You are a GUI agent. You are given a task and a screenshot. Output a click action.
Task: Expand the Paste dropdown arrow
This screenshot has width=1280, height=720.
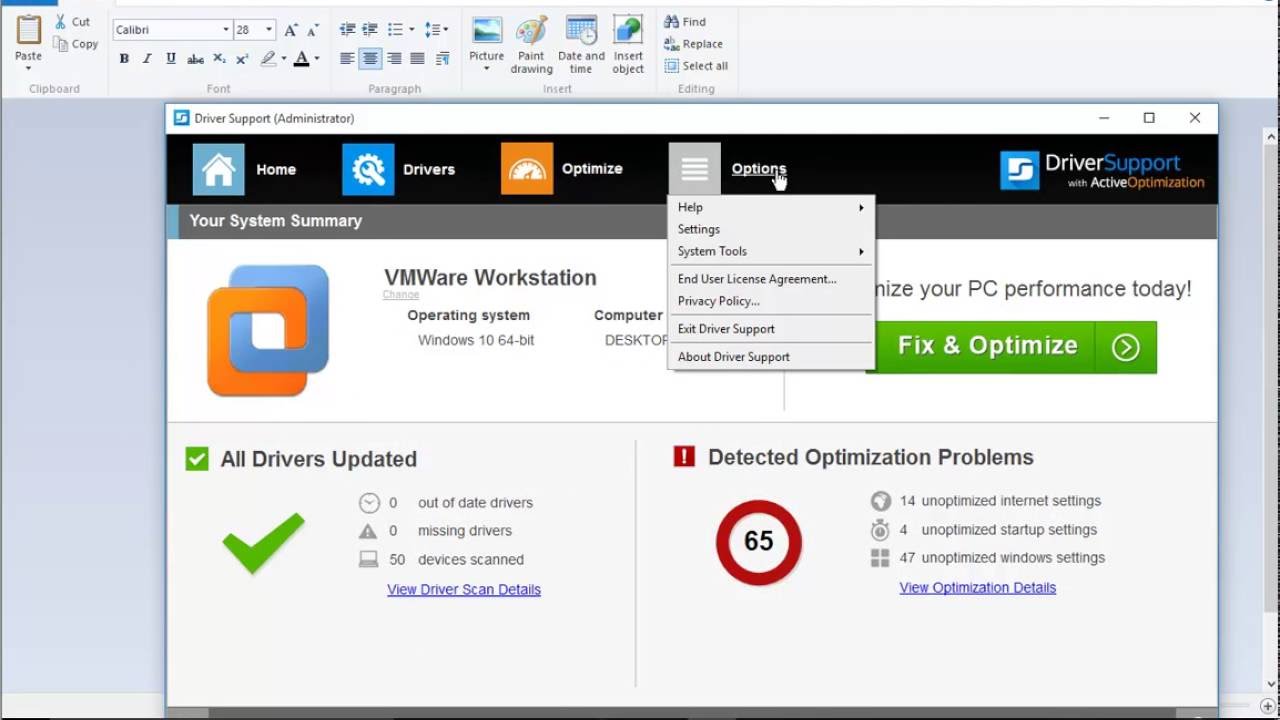pyautogui.click(x=29, y=68)
